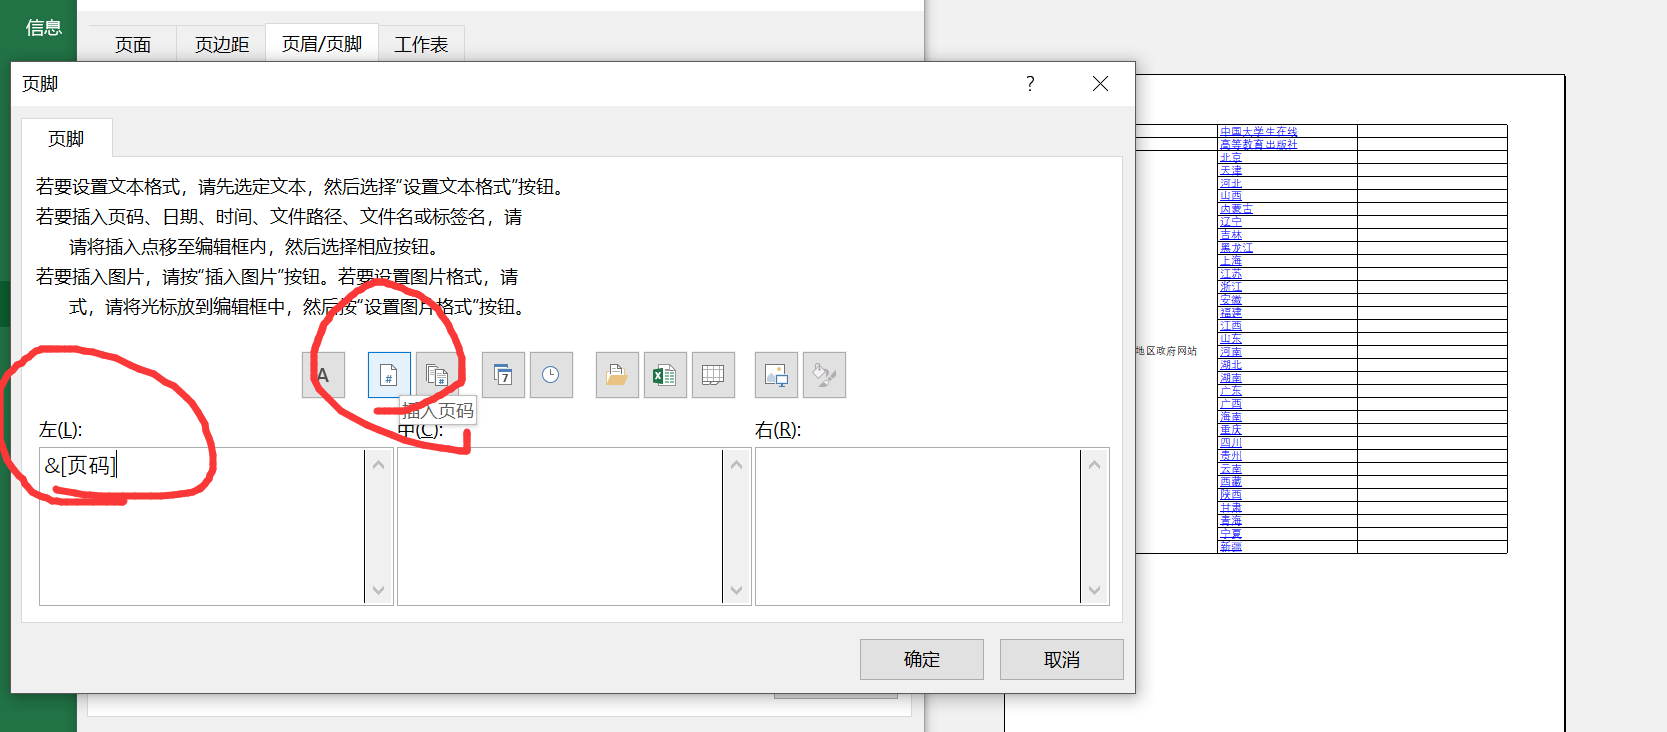The image size is (1667, 732).
Task: Switch to the 工作表 tab
Action: (421, 44)
